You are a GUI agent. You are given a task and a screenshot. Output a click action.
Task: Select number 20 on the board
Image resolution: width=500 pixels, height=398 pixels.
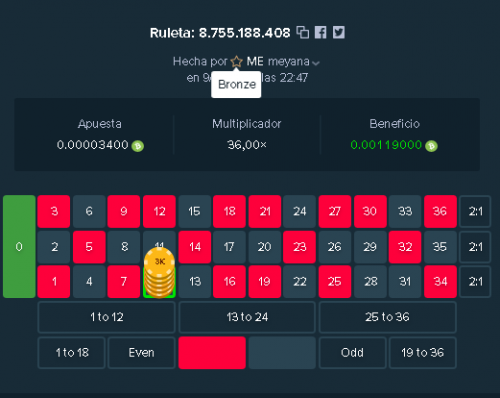[x=265, y=247]
